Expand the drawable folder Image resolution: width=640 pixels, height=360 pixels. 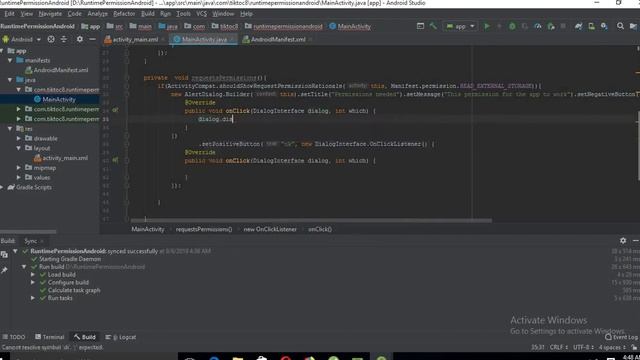[x=18, y=138]
